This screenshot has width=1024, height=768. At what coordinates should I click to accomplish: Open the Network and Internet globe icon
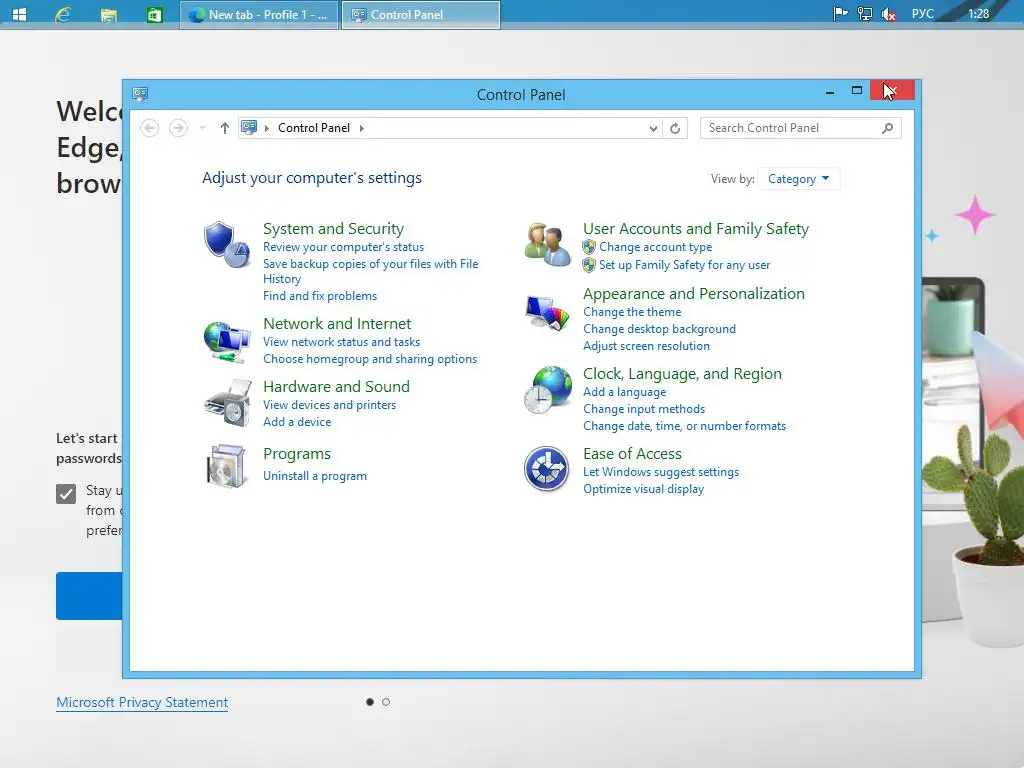tap(227, 342)
